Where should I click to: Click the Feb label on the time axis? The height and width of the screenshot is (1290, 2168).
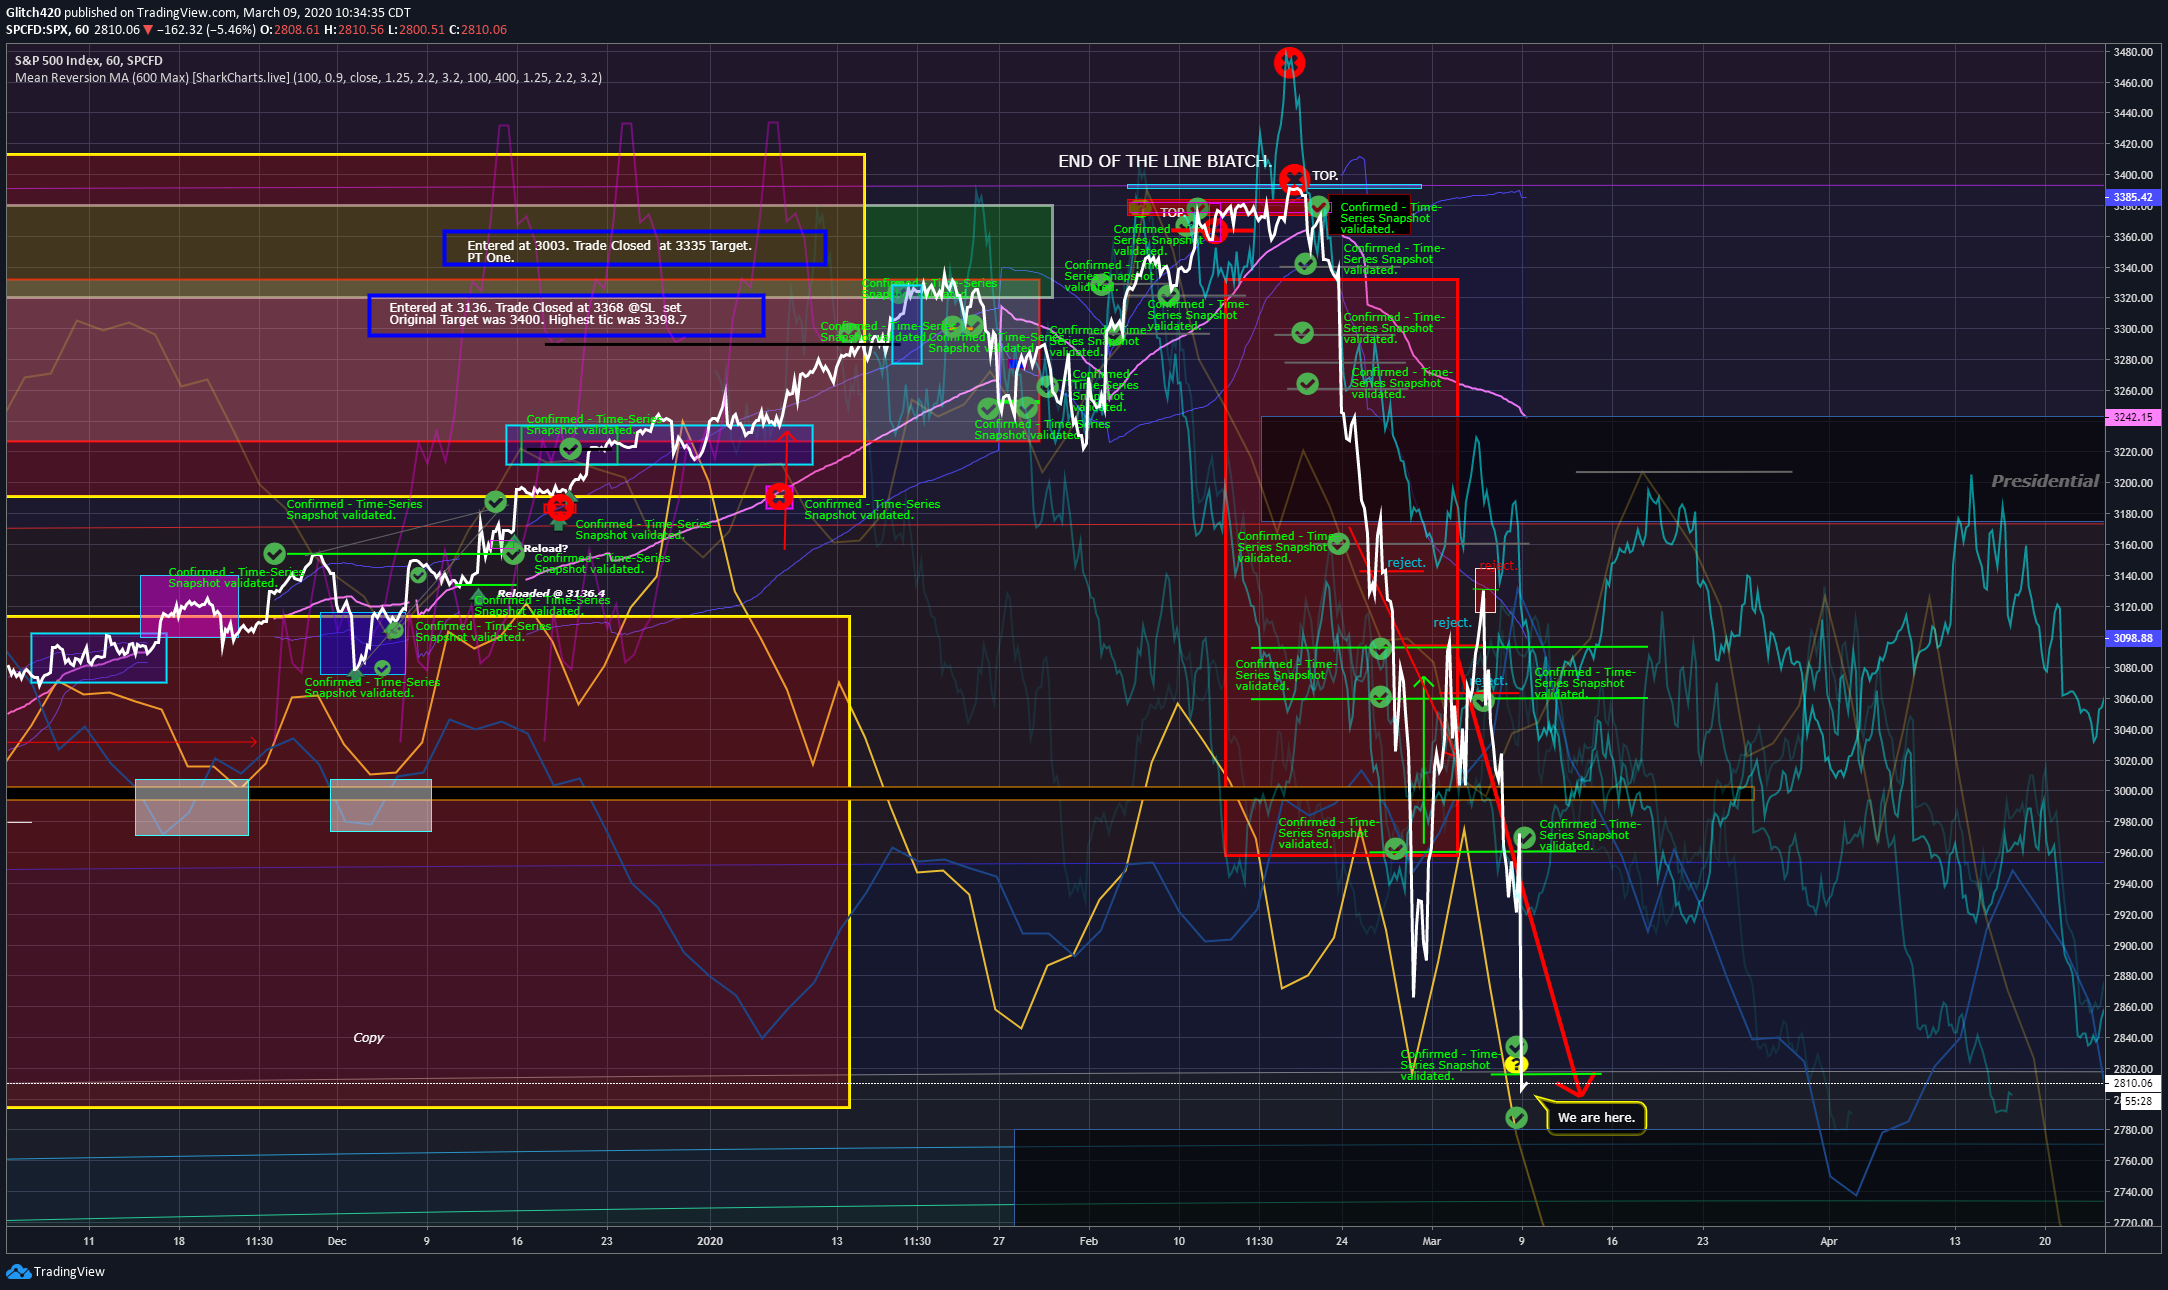point(1089,1241)
